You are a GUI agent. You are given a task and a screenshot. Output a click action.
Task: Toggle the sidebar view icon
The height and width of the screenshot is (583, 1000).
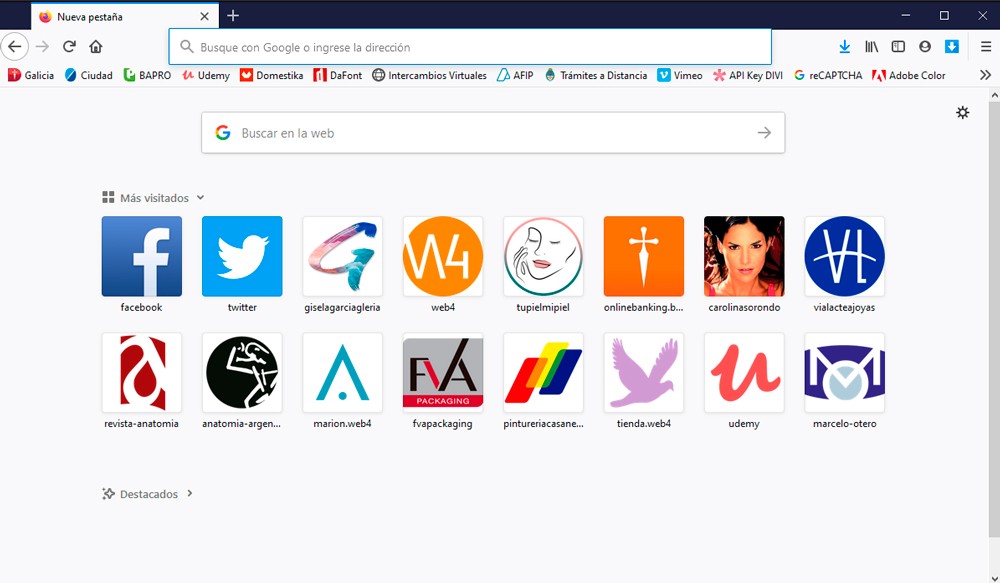point(898,47)
